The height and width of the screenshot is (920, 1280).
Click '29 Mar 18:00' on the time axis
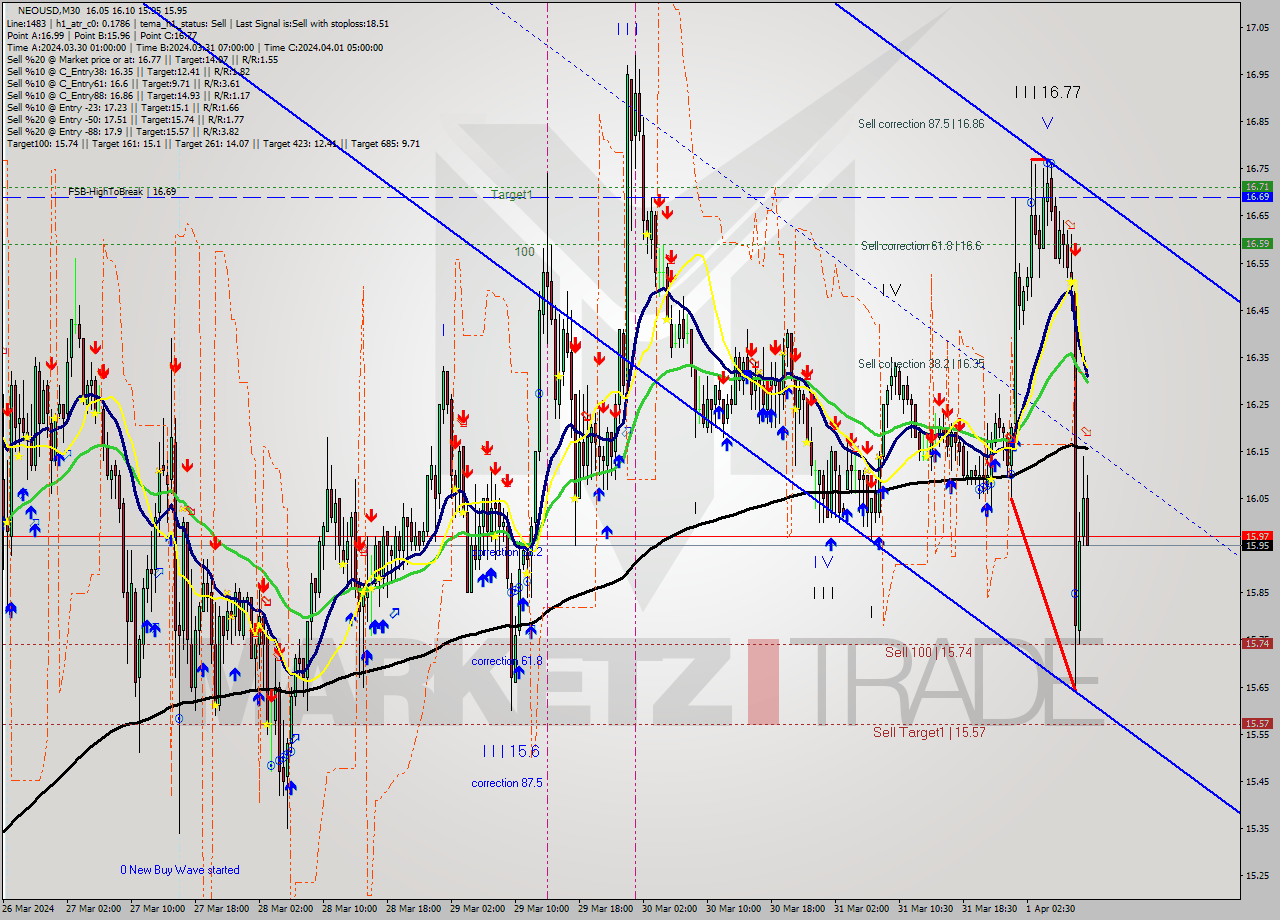(x=605, y=909)
